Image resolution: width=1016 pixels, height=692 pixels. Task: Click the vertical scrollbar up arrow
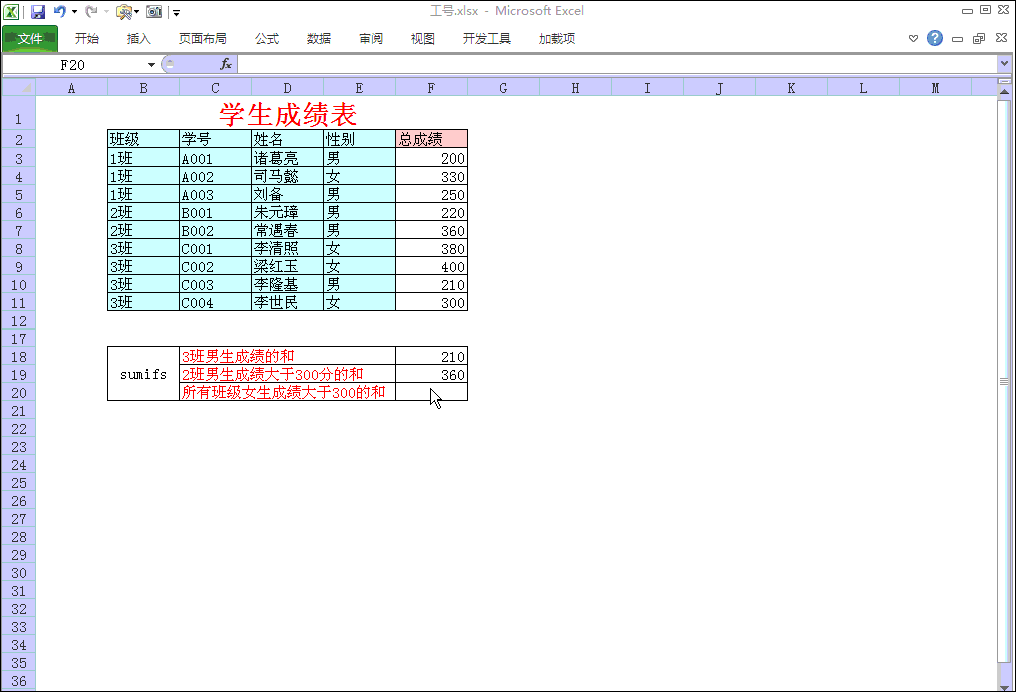pos(1004,92)
